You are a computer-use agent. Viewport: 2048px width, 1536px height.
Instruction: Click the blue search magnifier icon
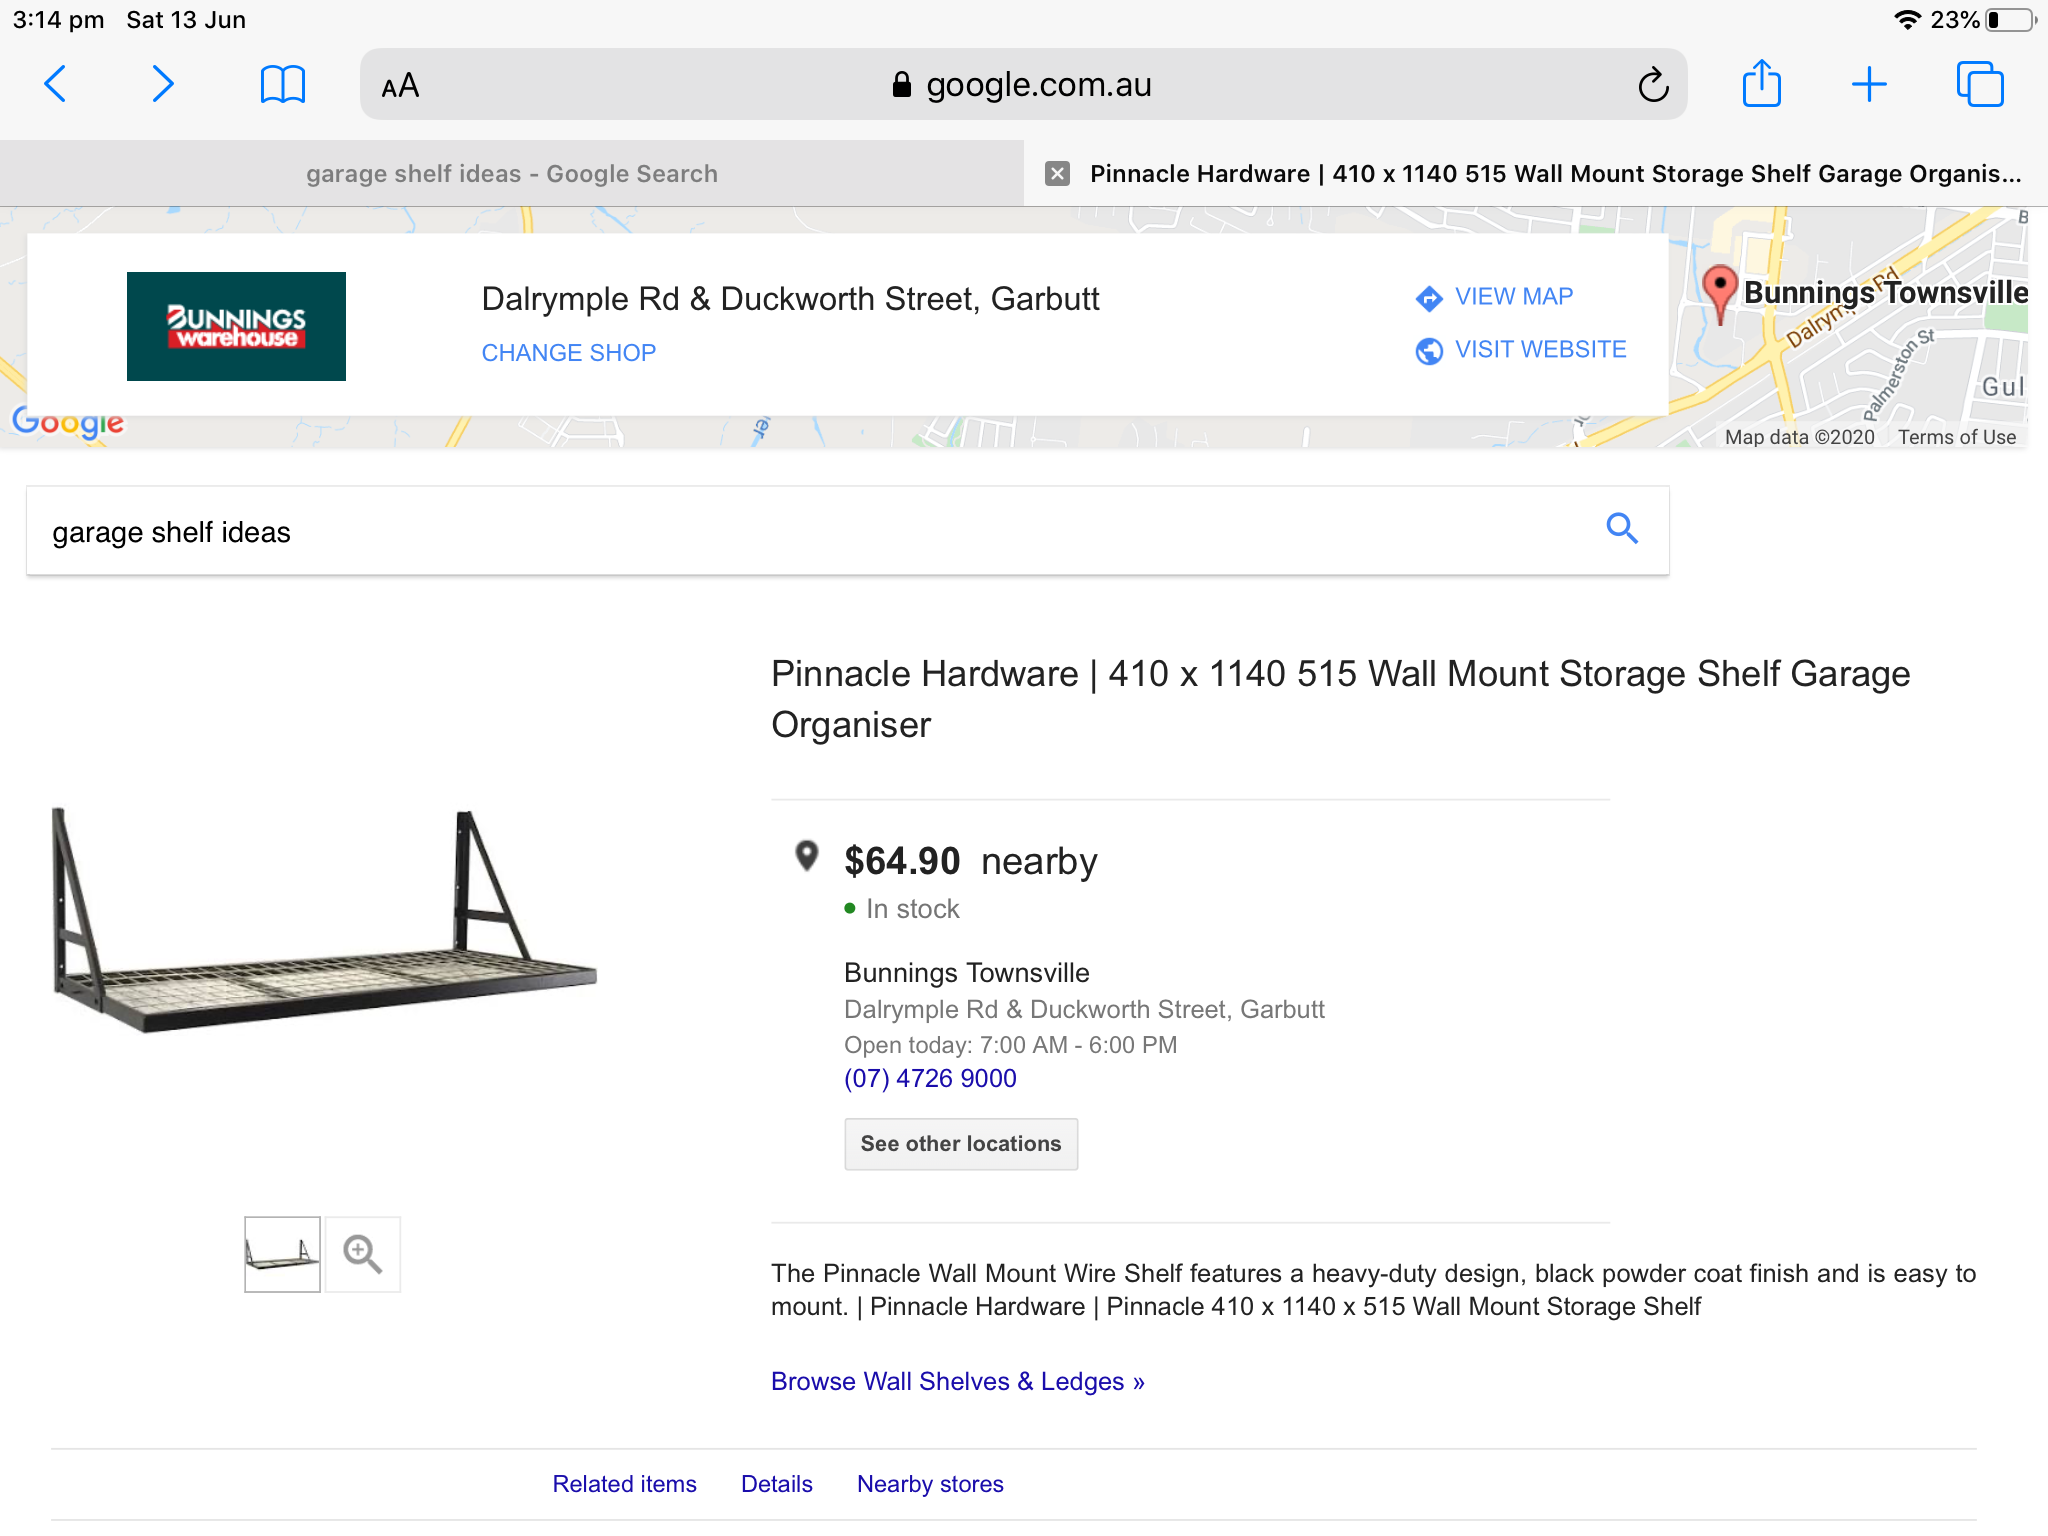(x=1621, y=528)
